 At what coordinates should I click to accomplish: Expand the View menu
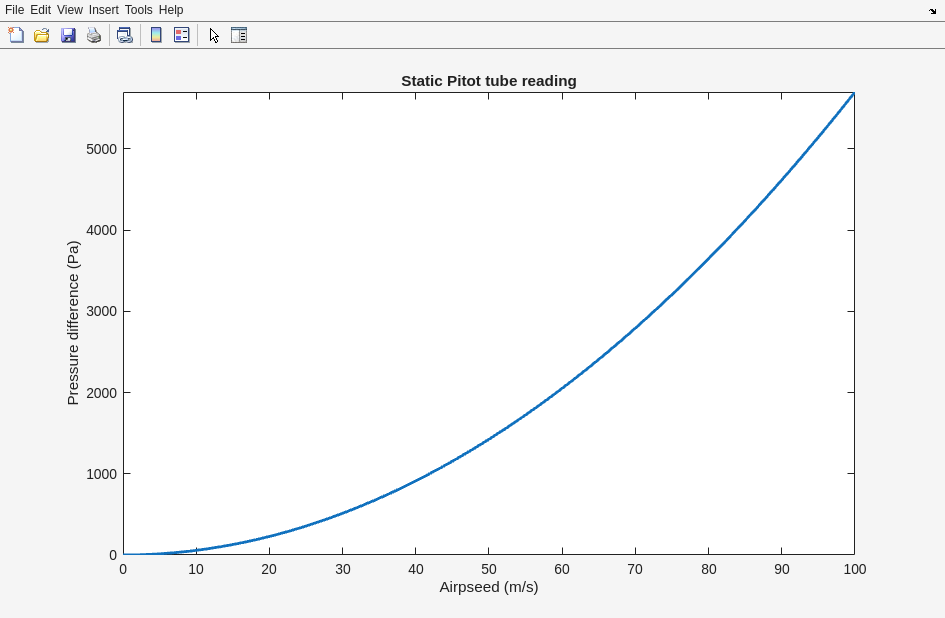pyautogui.click(x=70, y=10)
